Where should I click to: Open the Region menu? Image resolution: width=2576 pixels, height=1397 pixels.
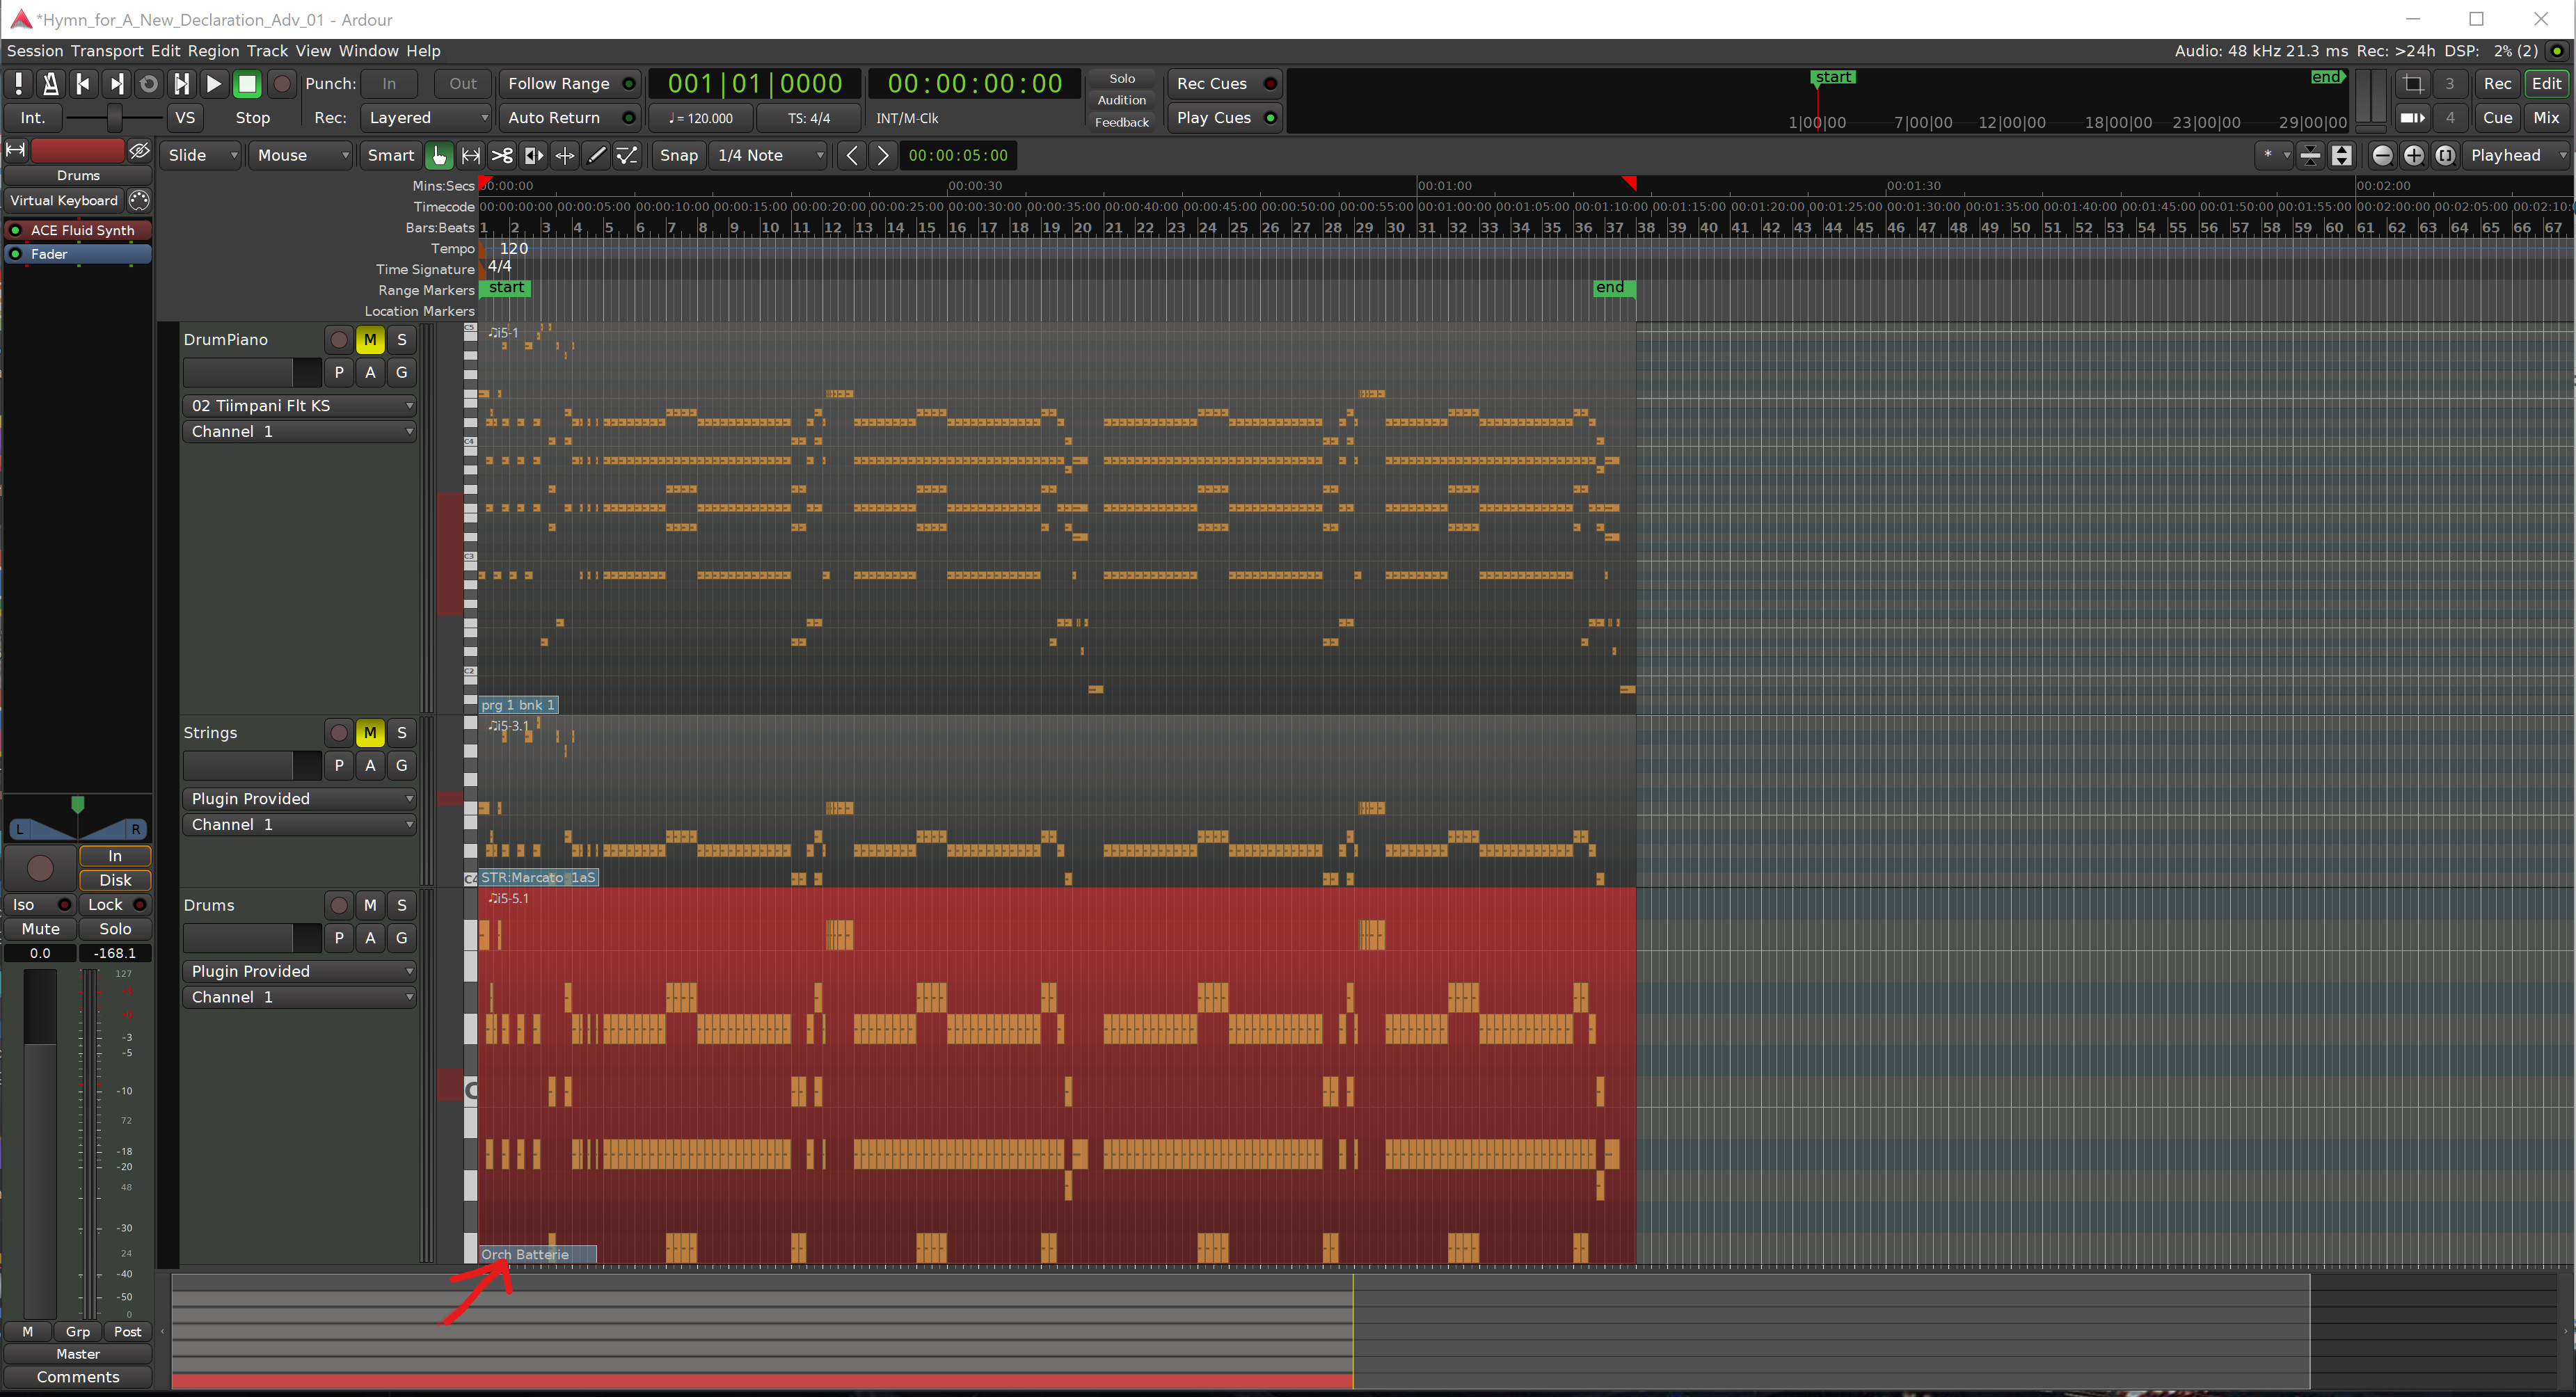tap(213, 51)
